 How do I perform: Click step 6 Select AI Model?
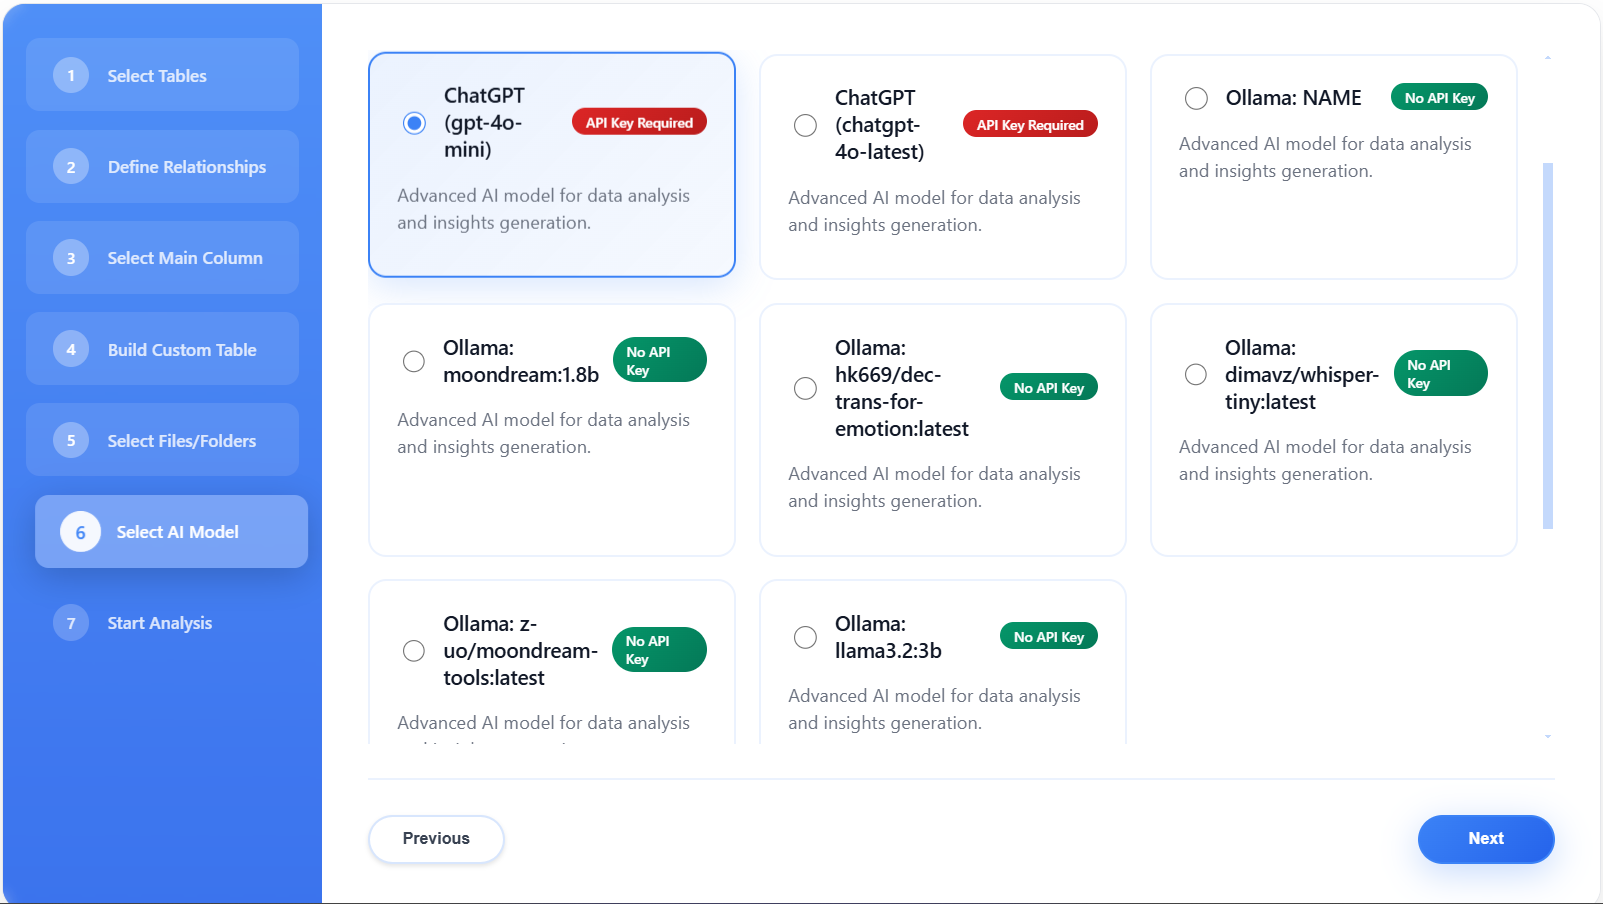tap(171, 532)
